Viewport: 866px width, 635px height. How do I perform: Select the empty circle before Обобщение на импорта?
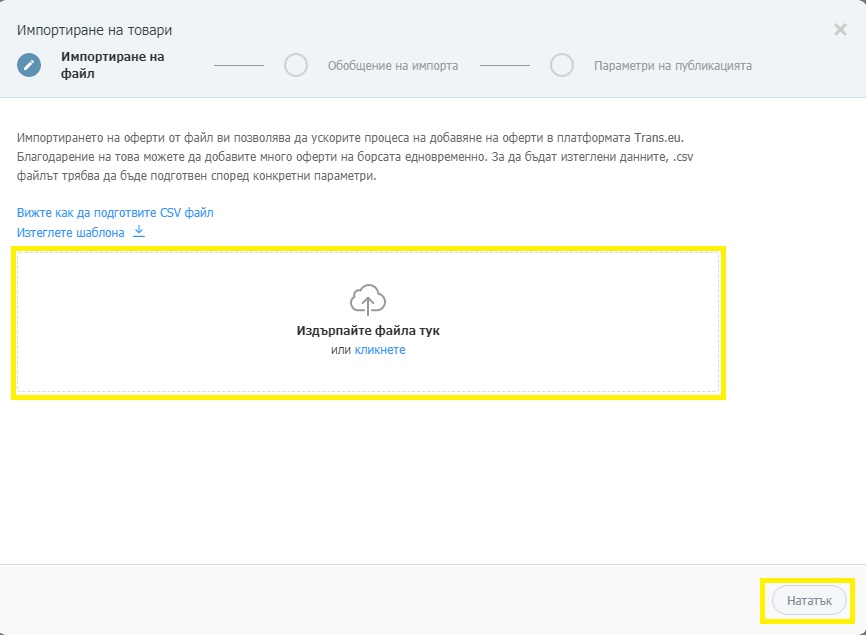[296, 65]
